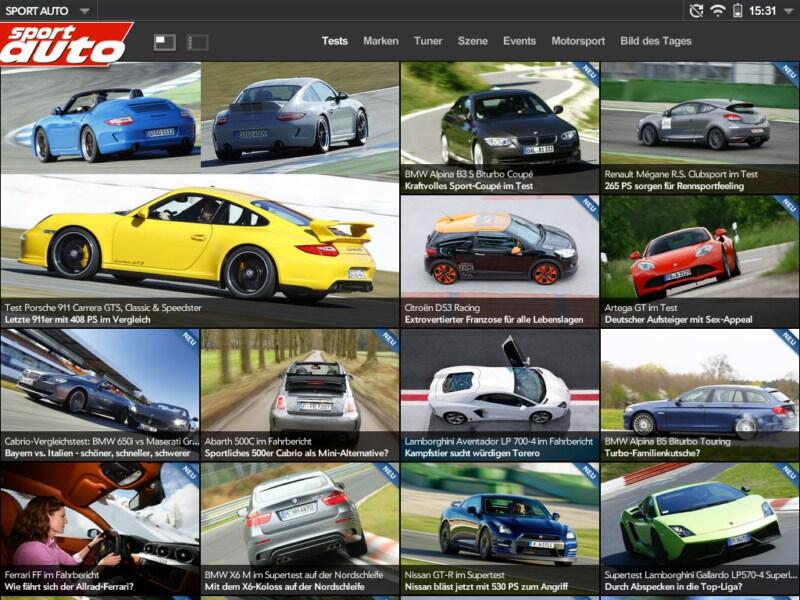Tap NEU badge on Ferrari FF tile
The height and width of the screenshot is (600, 800).
coord(188,473)
